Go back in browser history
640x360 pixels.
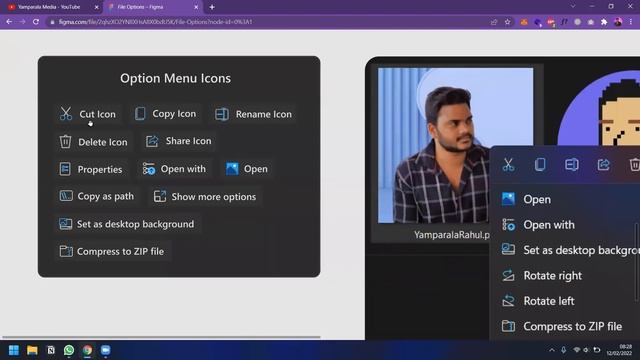[9, 22]
